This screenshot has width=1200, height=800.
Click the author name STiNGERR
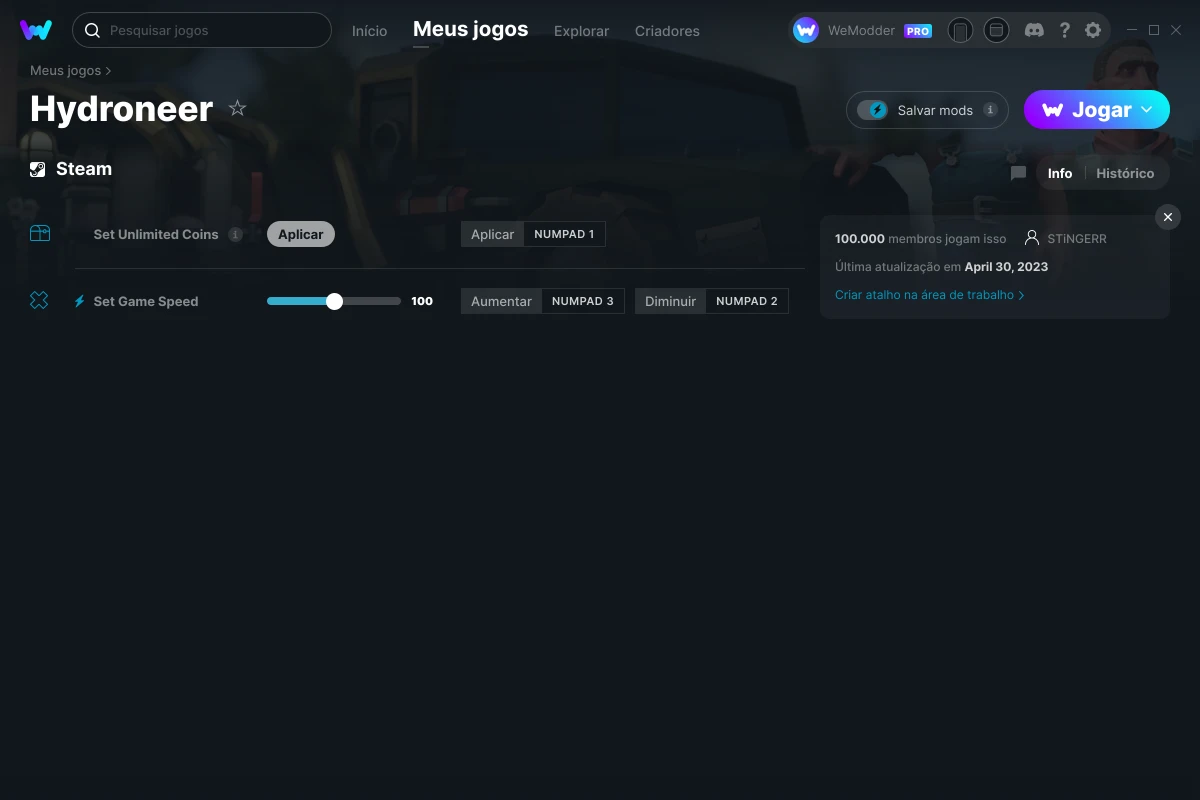[x=1077, y=239]
